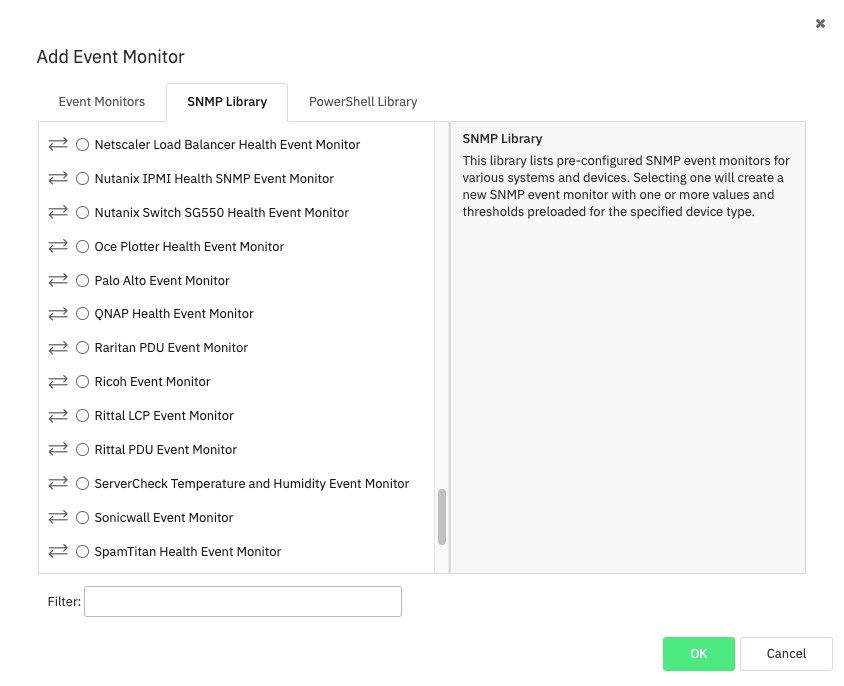This screenshot has height=686, width=844.
Task: Click the transfer arrows icon beside Netscaler Load Balancer
Action: click(58, 144)
